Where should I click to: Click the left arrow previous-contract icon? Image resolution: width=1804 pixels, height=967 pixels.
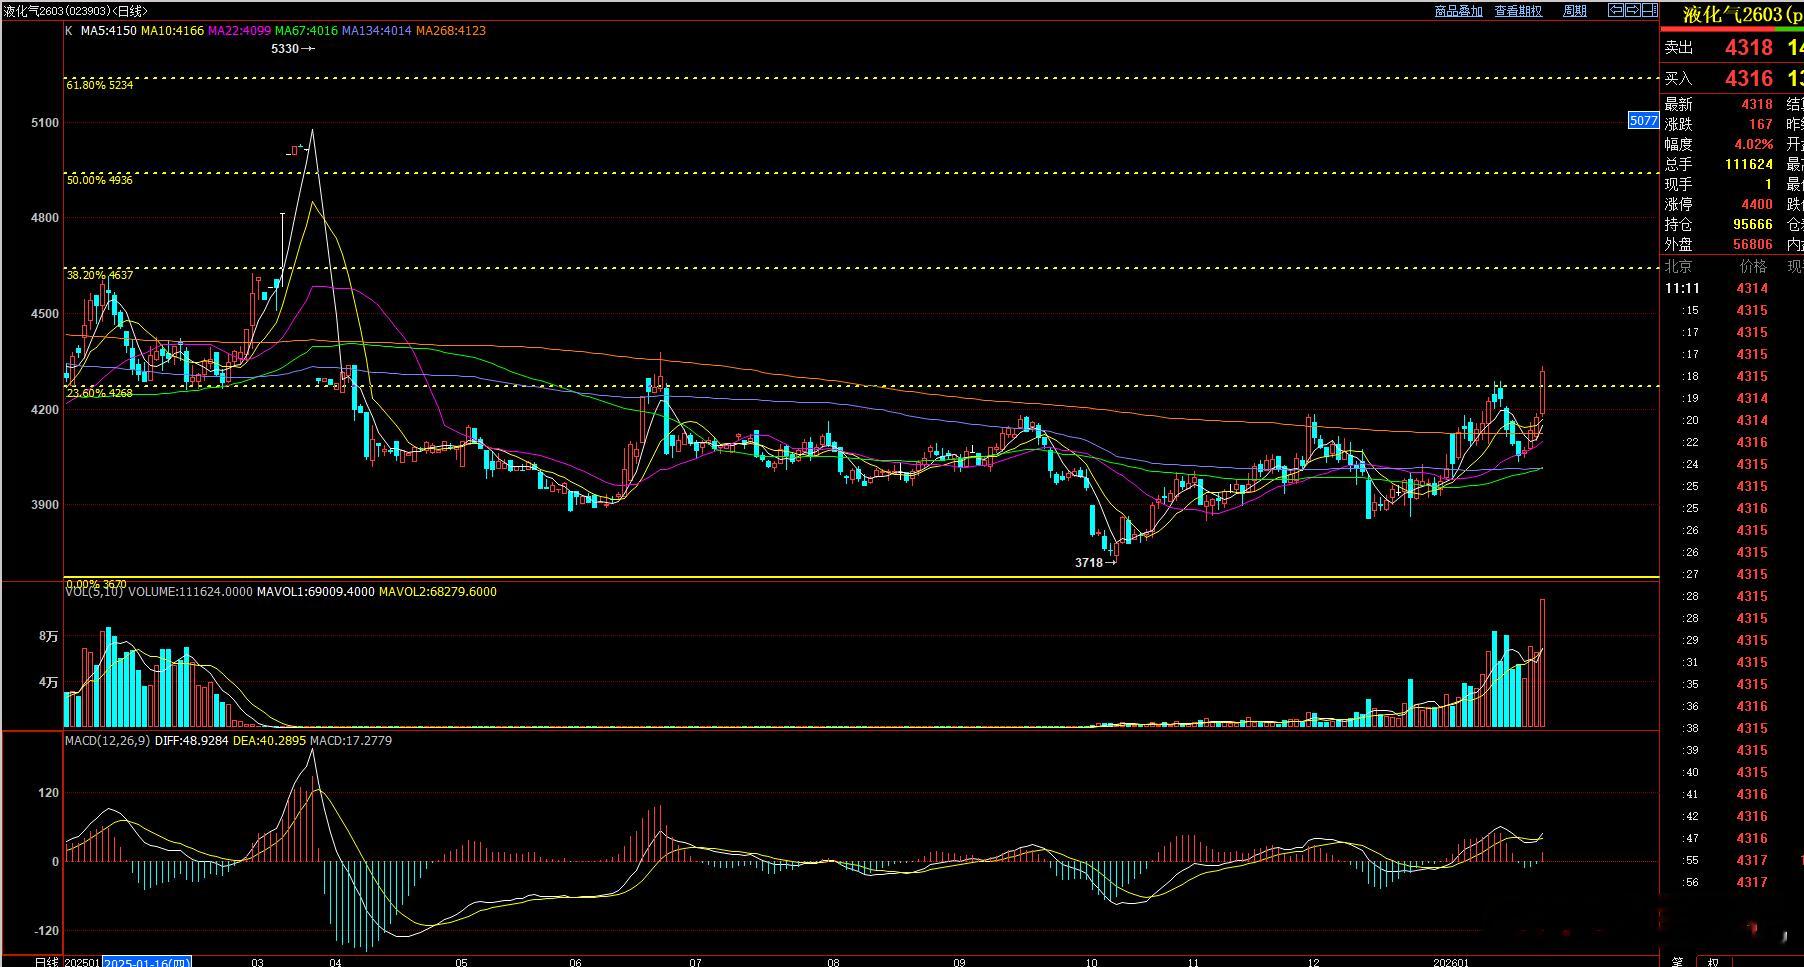(x=1616, y=10)
